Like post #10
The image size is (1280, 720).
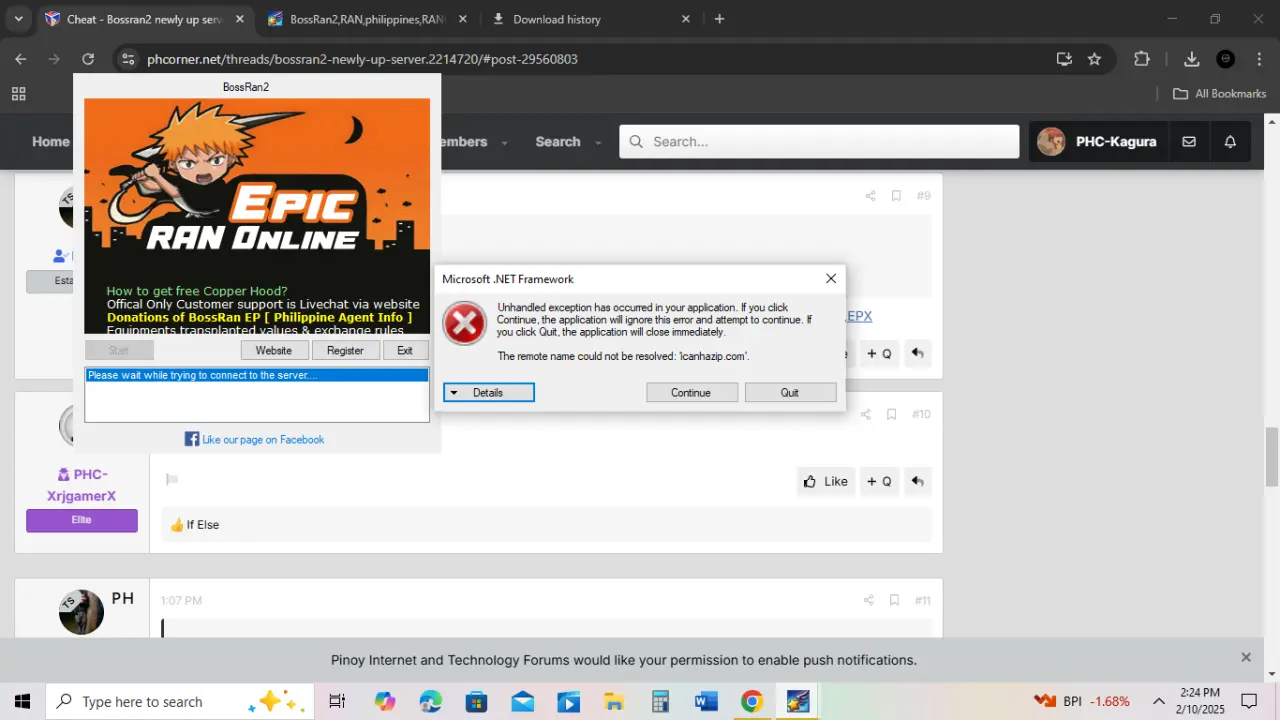(825, 481)
